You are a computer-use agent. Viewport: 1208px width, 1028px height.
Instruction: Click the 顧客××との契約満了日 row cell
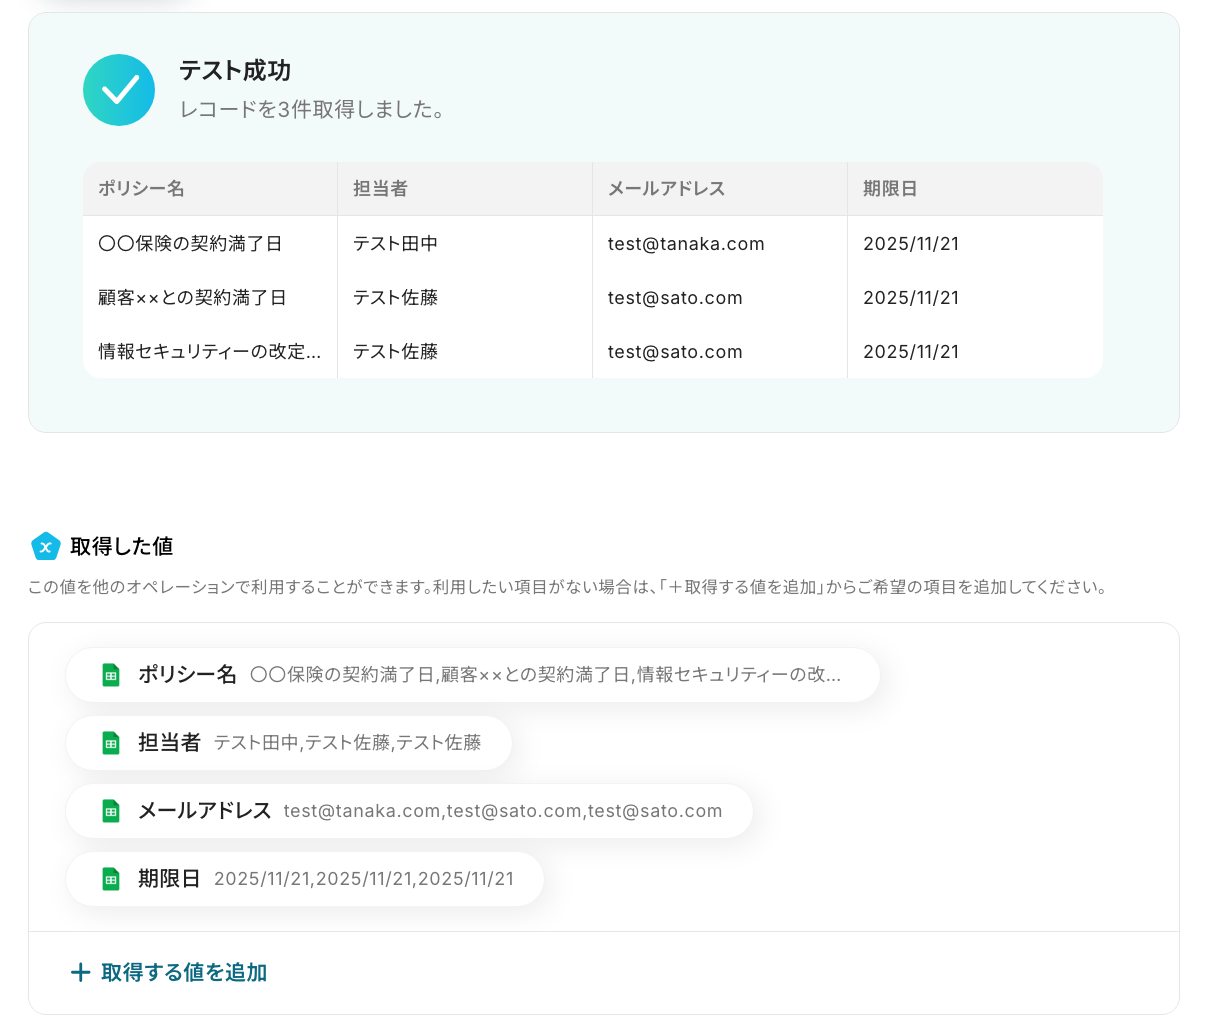pos(210,298)
